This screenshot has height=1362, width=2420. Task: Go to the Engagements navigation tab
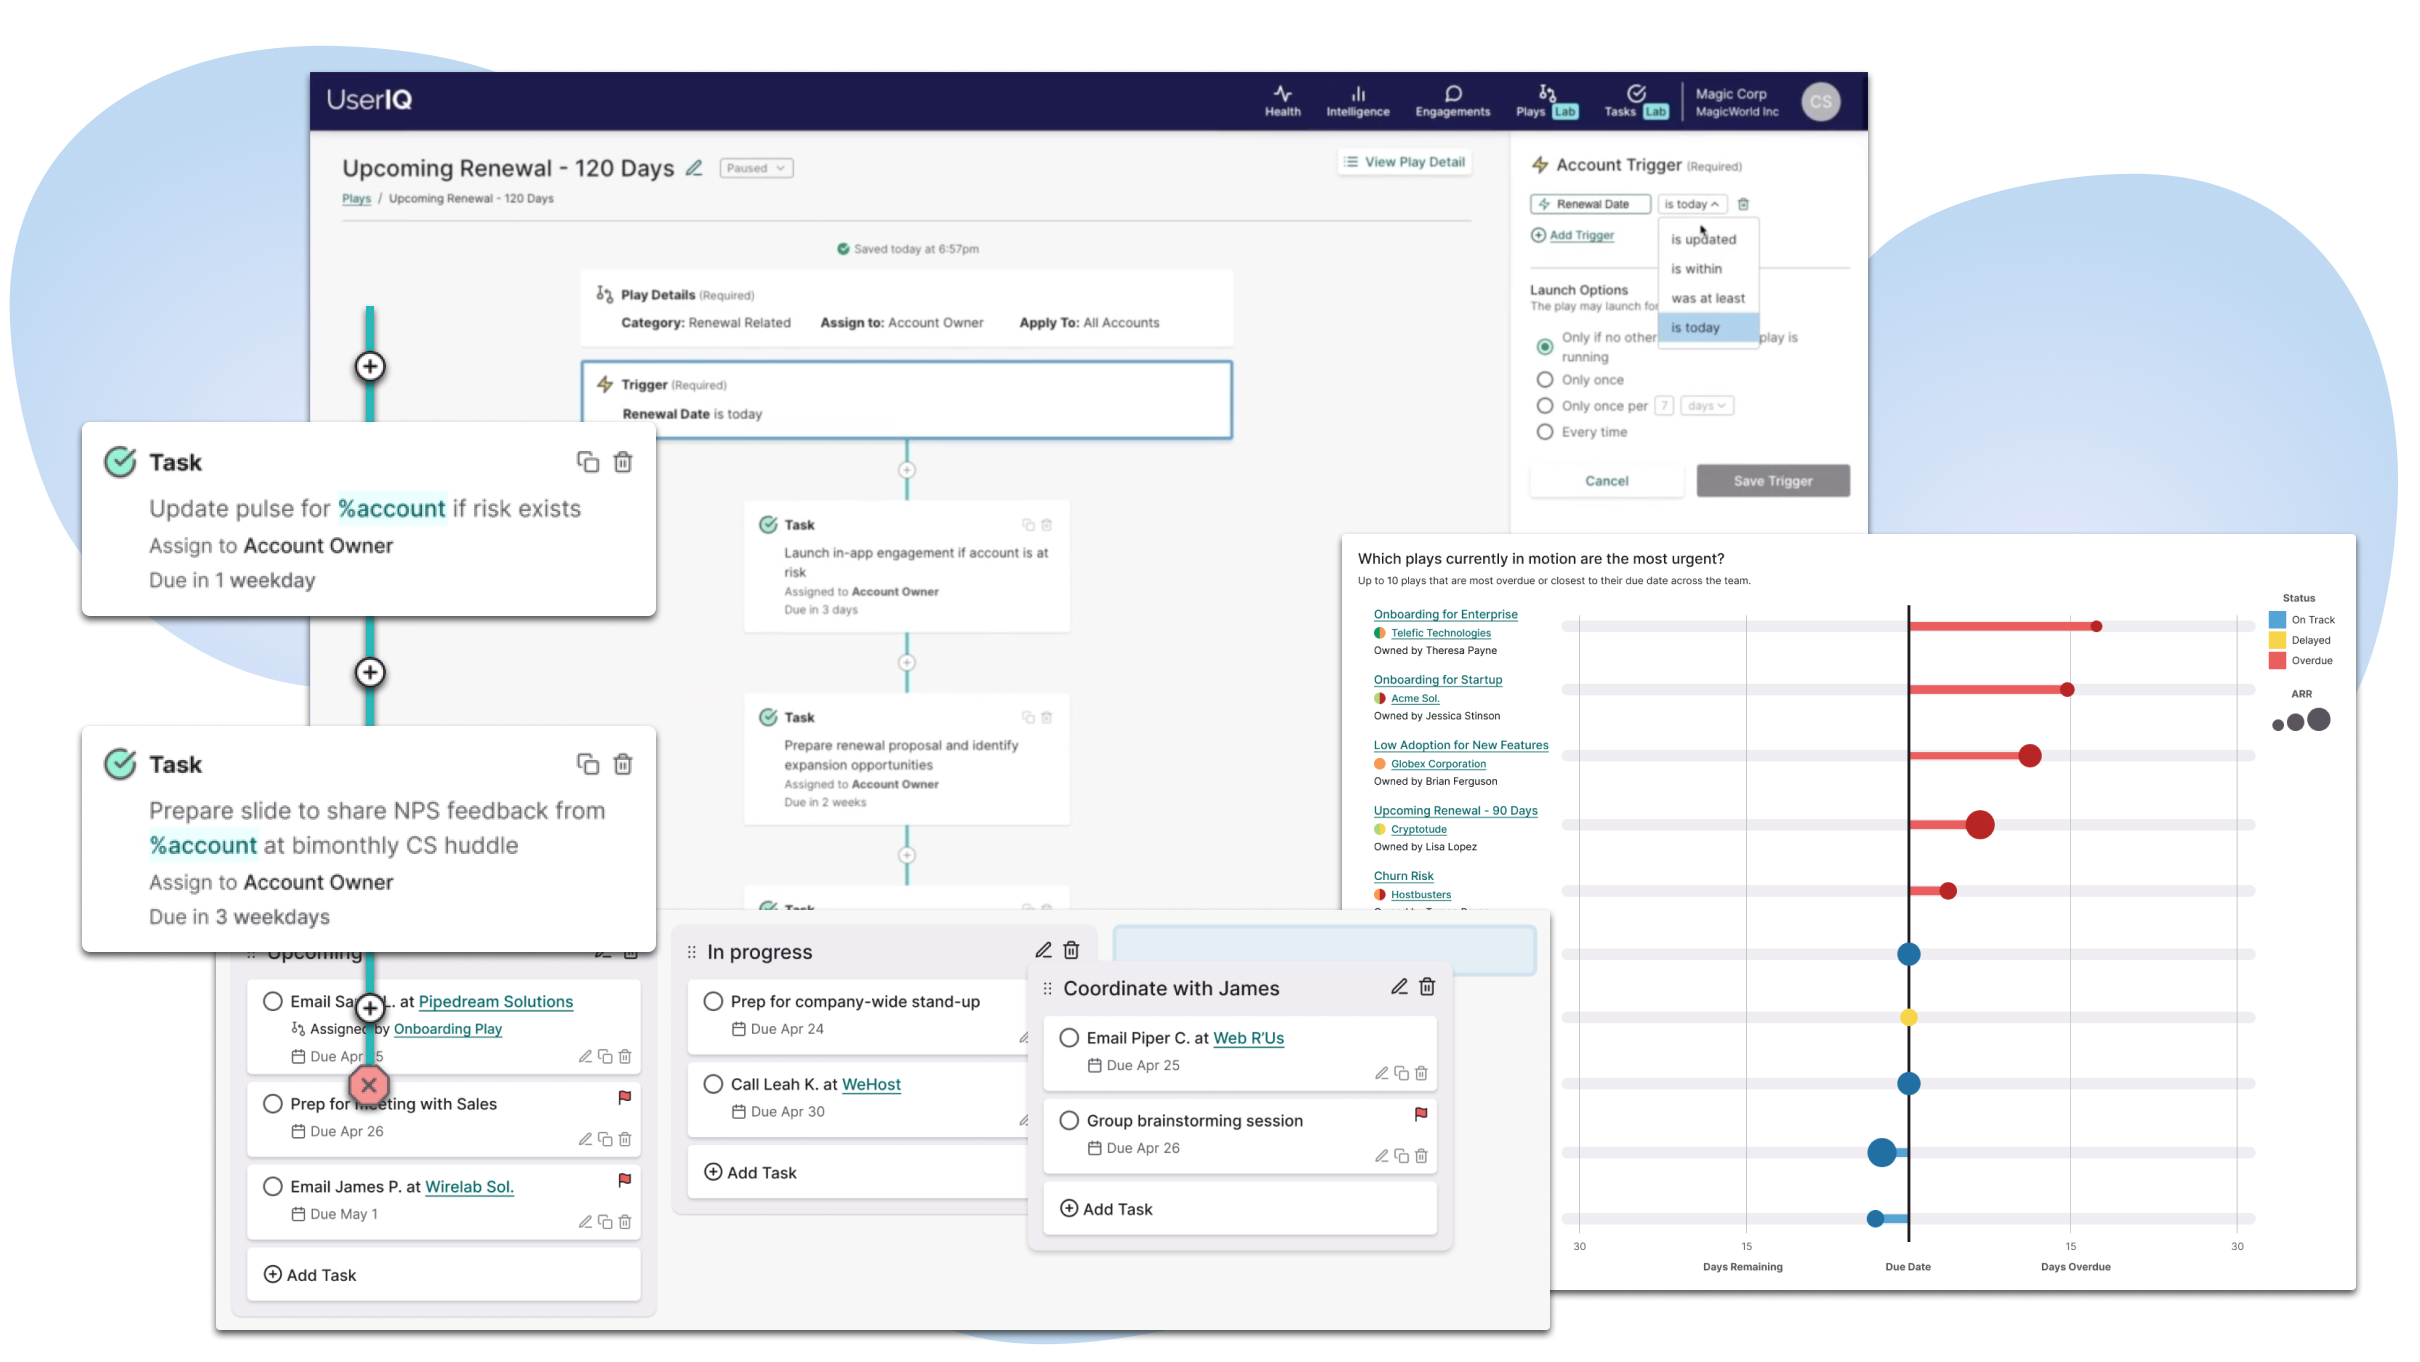(x=1452, y=101)
